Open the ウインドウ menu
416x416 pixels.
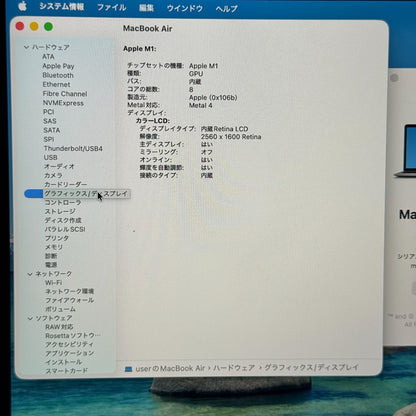[x=185, y=8]
